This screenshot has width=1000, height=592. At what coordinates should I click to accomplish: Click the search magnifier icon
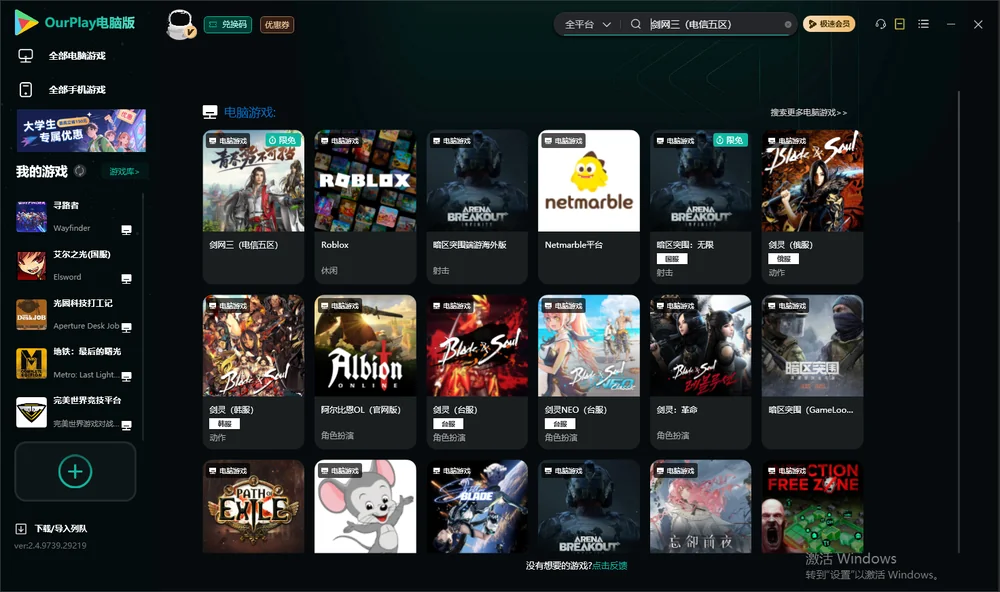[x=636, y=24]
